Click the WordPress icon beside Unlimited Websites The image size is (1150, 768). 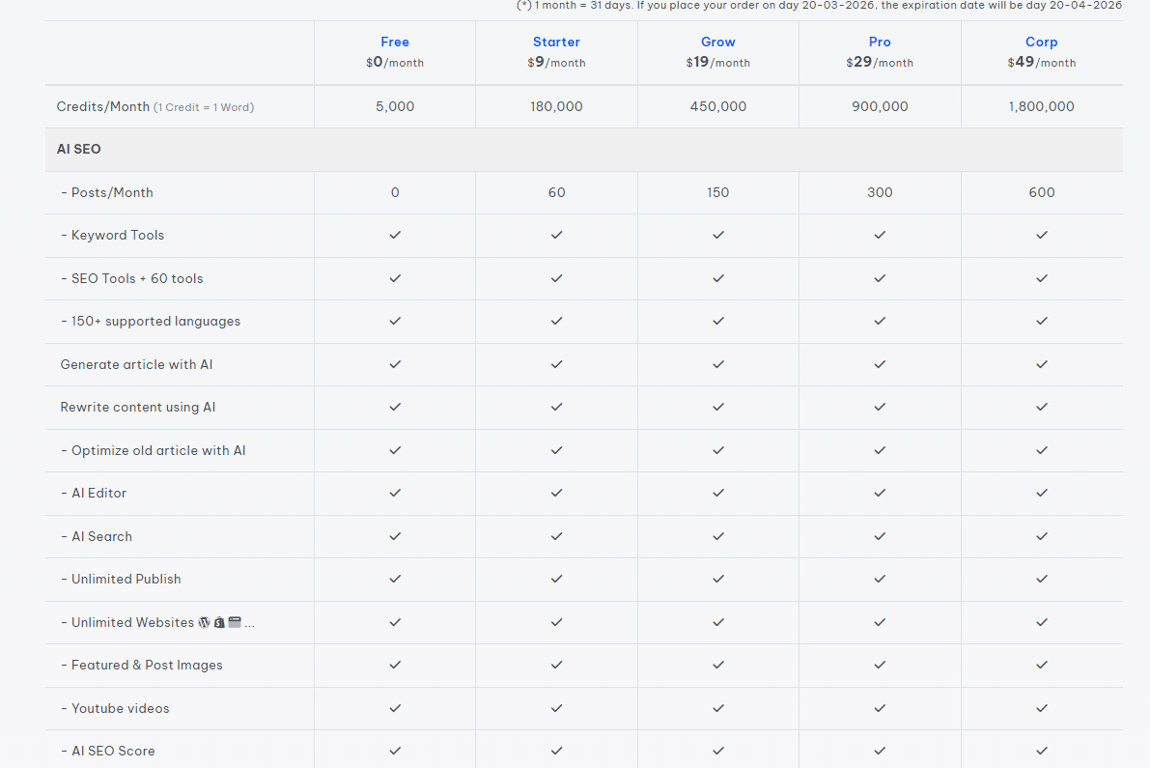click(x=204, y=622)
